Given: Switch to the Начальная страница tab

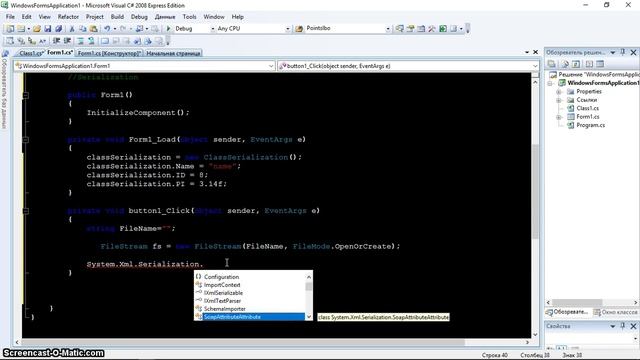Looking at the screenshot, I should (x=173, y=53).
